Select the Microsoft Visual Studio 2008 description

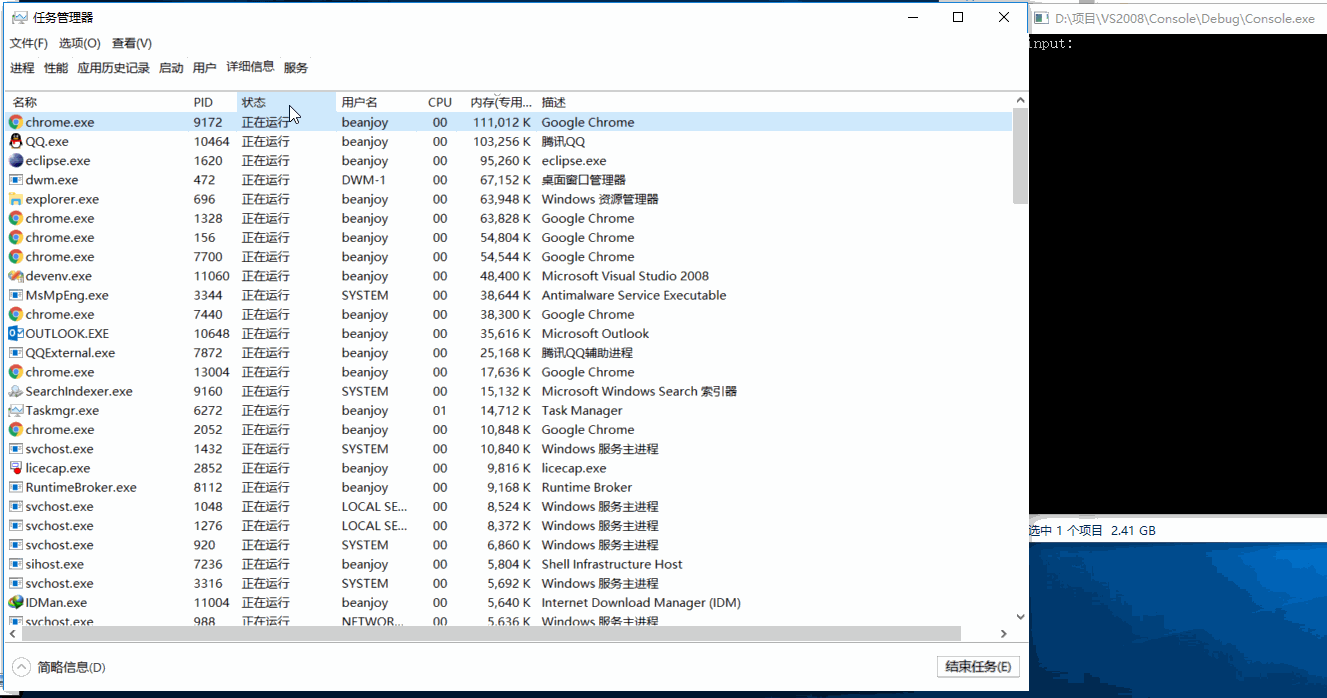point(625,276)
